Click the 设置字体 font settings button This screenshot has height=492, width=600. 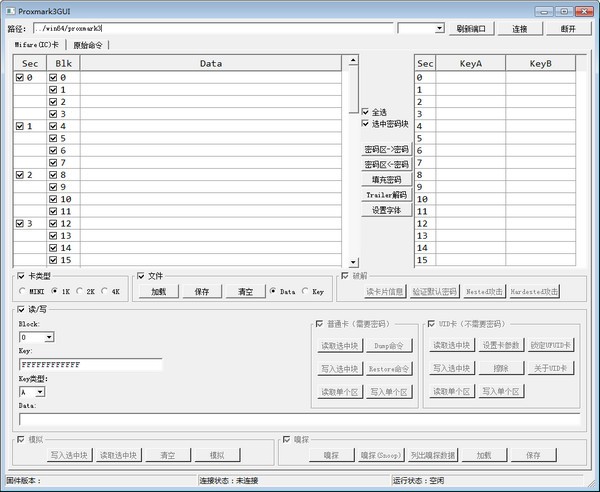[386, 210]
